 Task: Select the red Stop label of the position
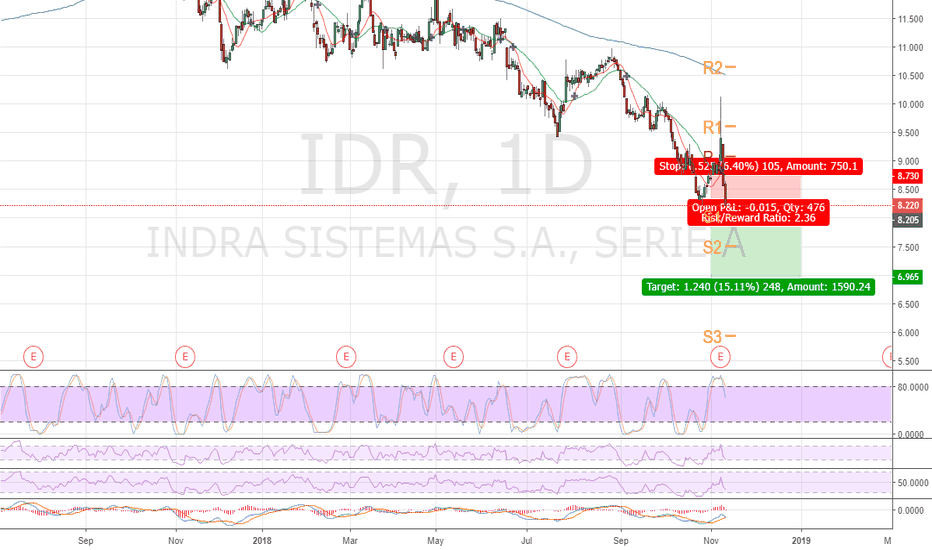pos(758,166)
